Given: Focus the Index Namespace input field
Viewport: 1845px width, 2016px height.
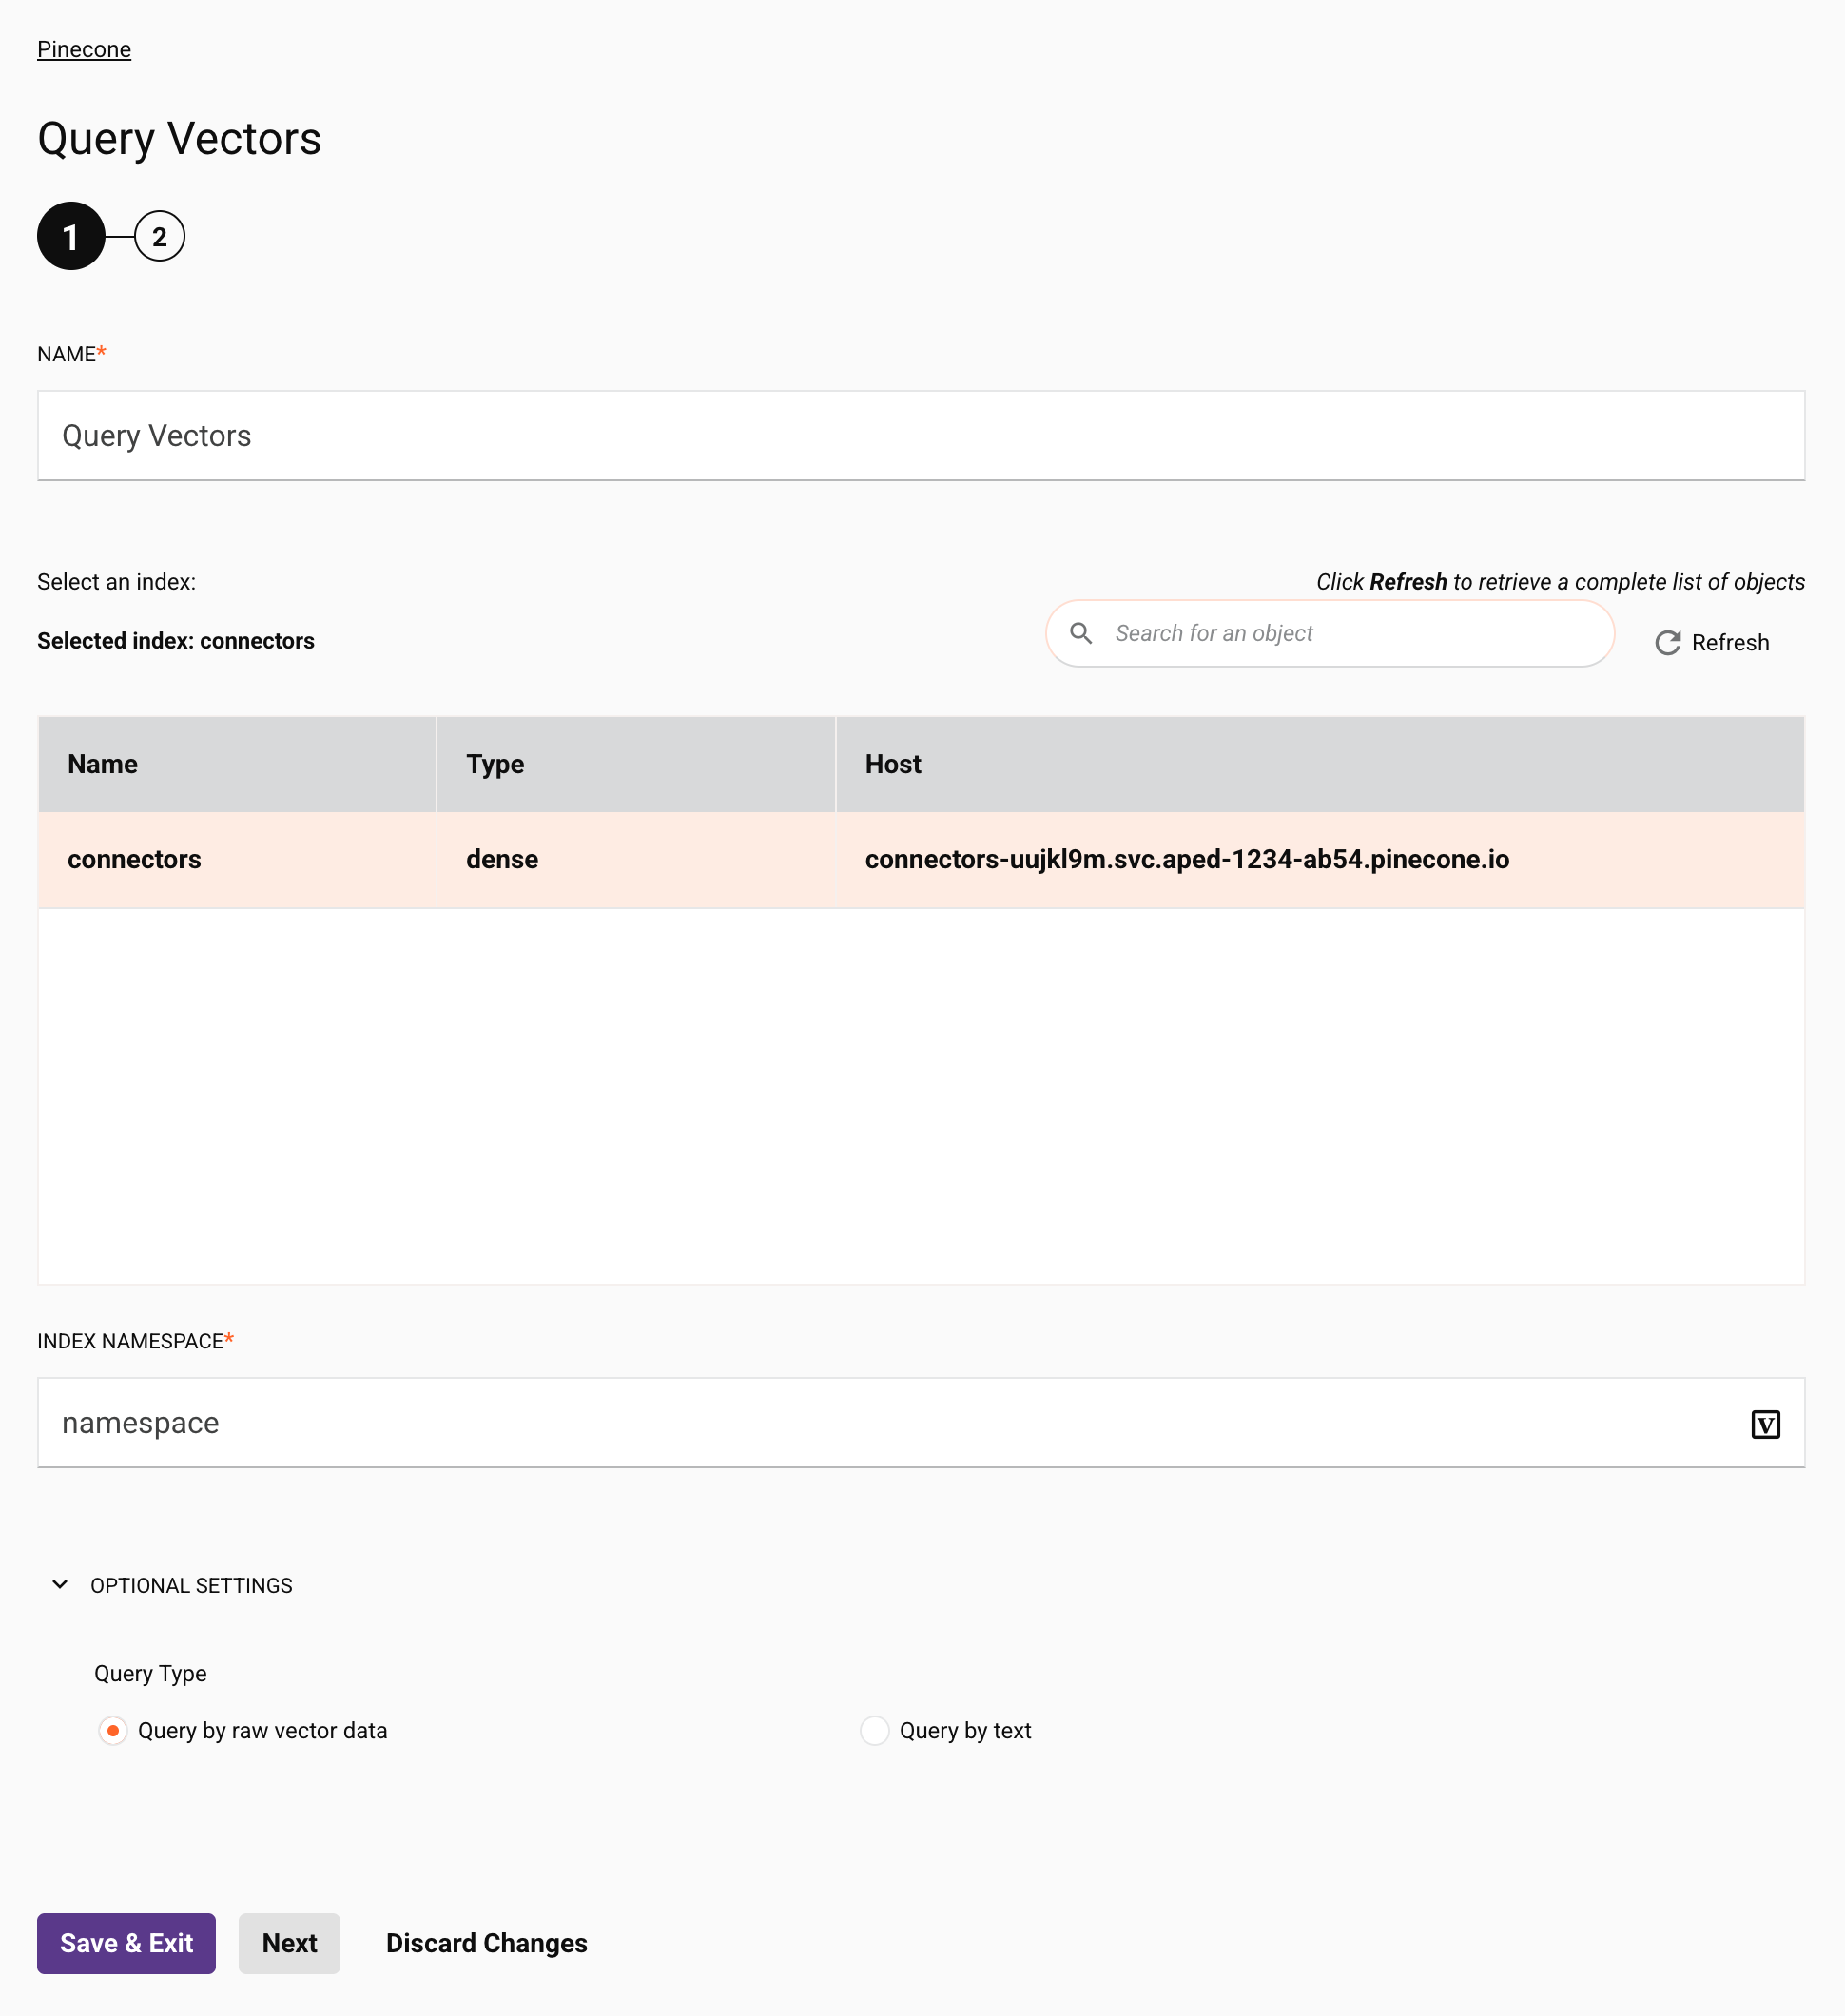Looking at the screenshot, I should pos(921,1423).
